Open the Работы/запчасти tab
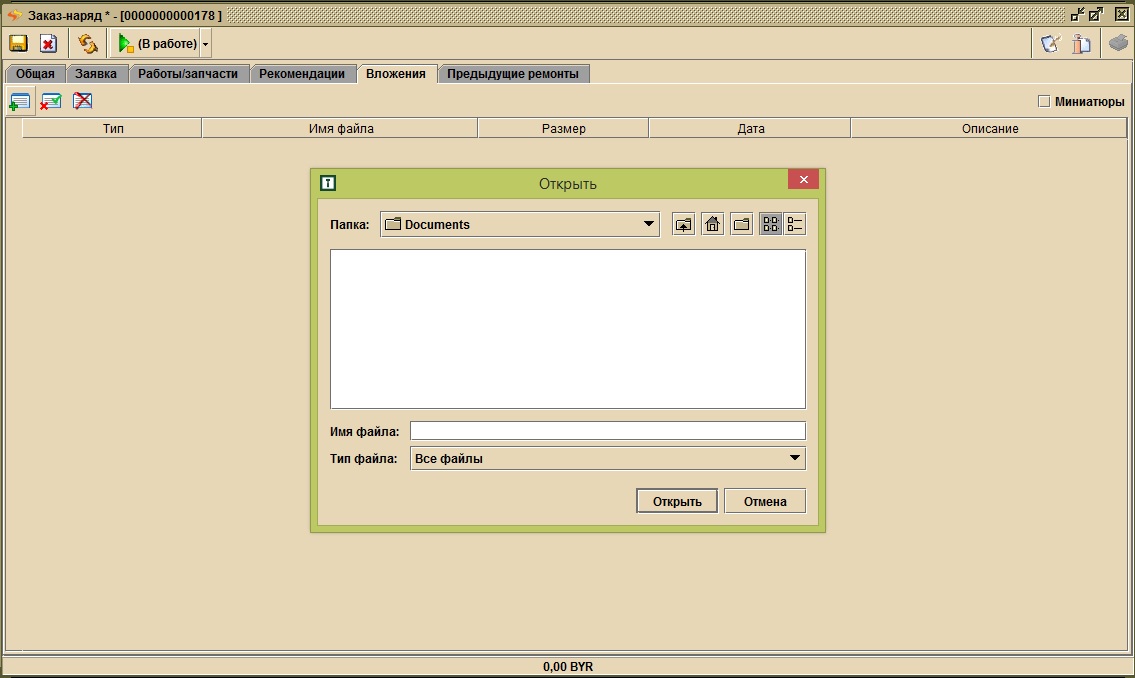The width and height of the screenshot is (1135, 678). [188, 74]
